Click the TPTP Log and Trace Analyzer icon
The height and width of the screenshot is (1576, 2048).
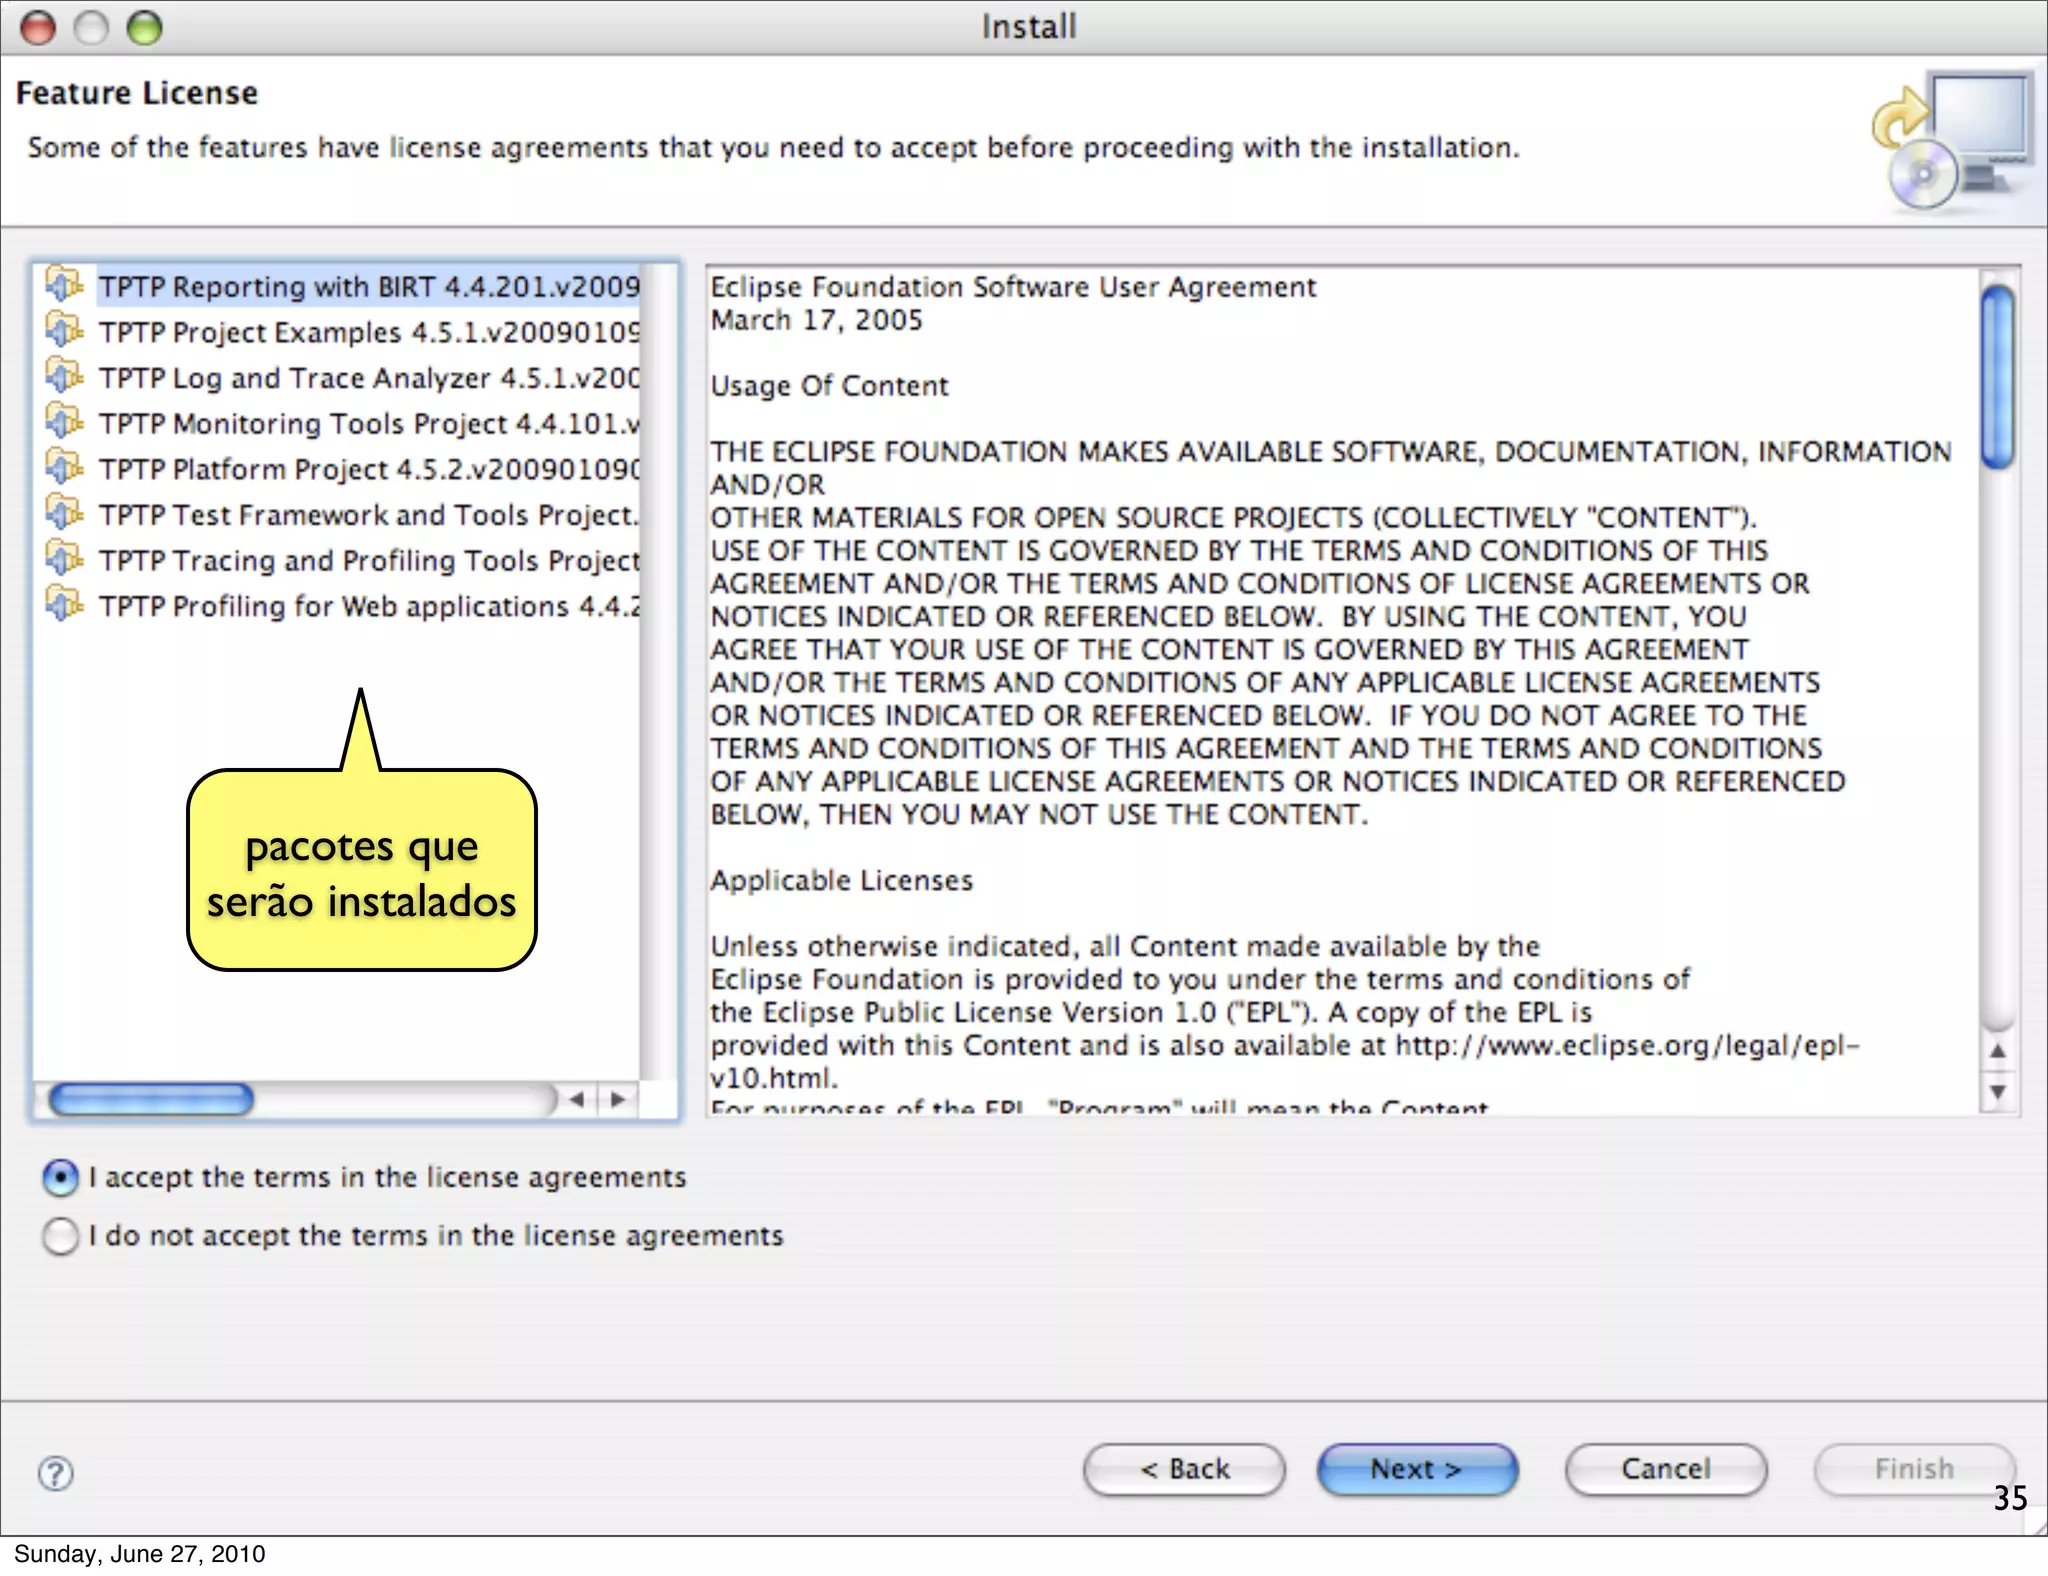64,376
